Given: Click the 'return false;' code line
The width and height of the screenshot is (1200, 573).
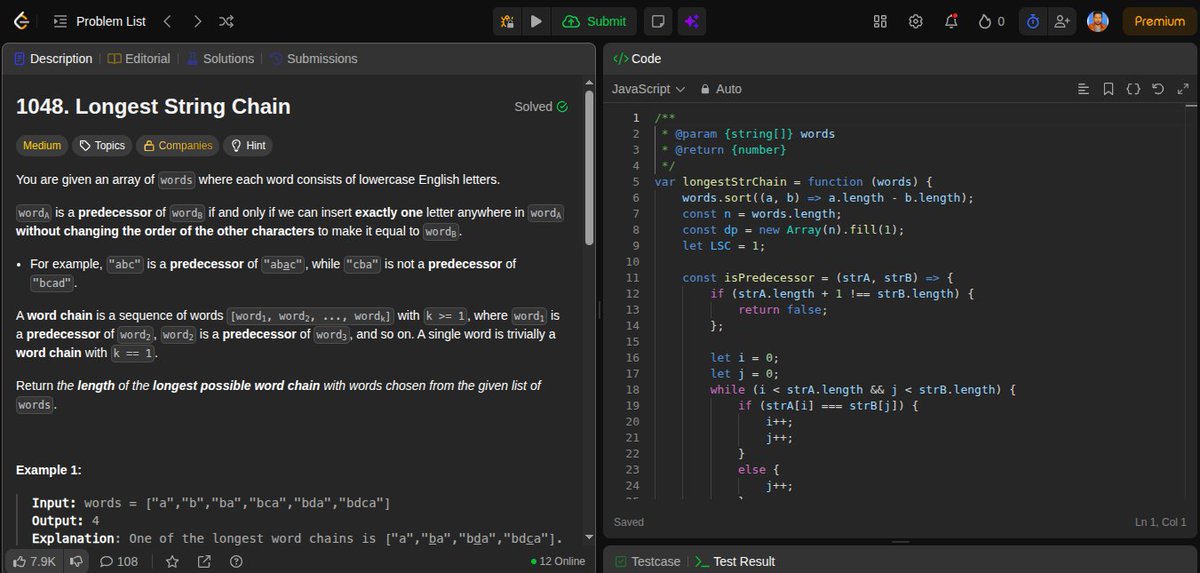Looking at the screenshot, I should point(782,310).
